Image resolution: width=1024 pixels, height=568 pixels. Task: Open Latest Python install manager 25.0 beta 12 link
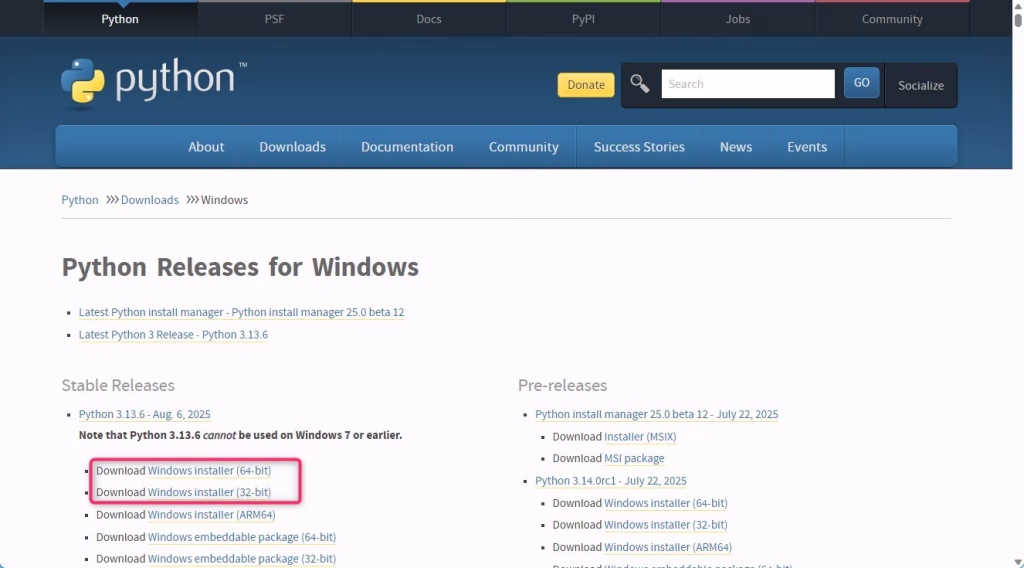(x=242, y=312)
